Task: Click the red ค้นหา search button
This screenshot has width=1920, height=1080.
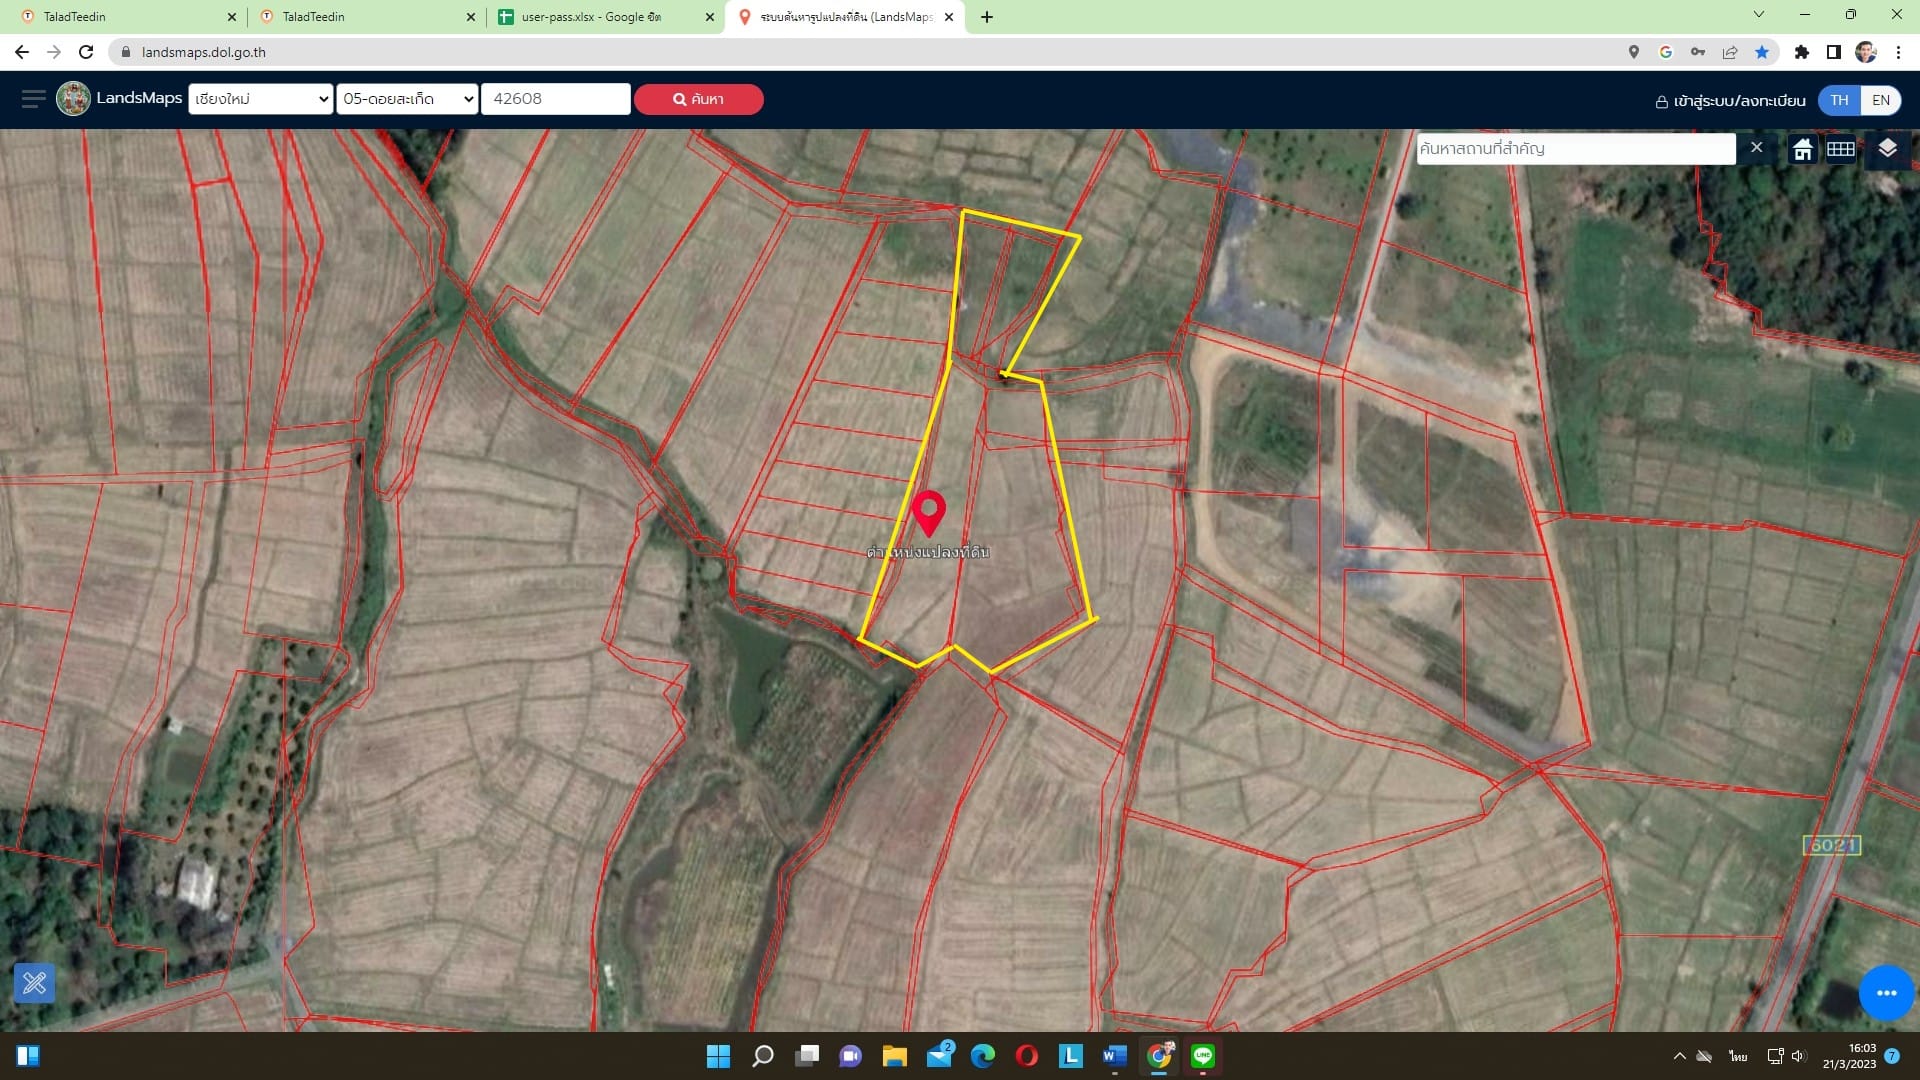Action: click(x=698, y=99)
